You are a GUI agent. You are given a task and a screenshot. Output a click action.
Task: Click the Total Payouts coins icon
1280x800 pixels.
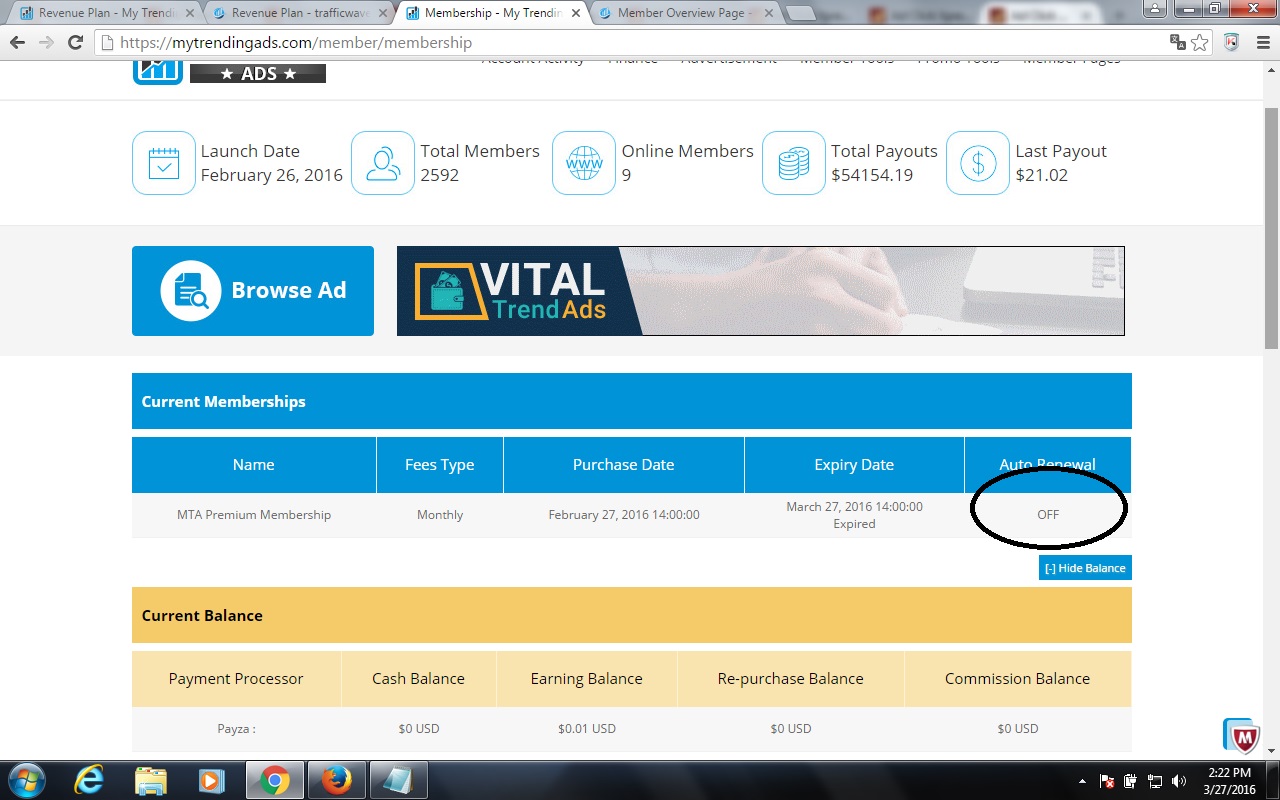[x=794, y=163]
